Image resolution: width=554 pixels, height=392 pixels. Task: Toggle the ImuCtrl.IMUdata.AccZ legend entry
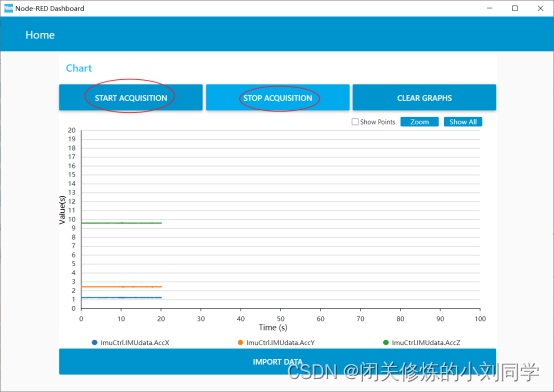point(422,343)
